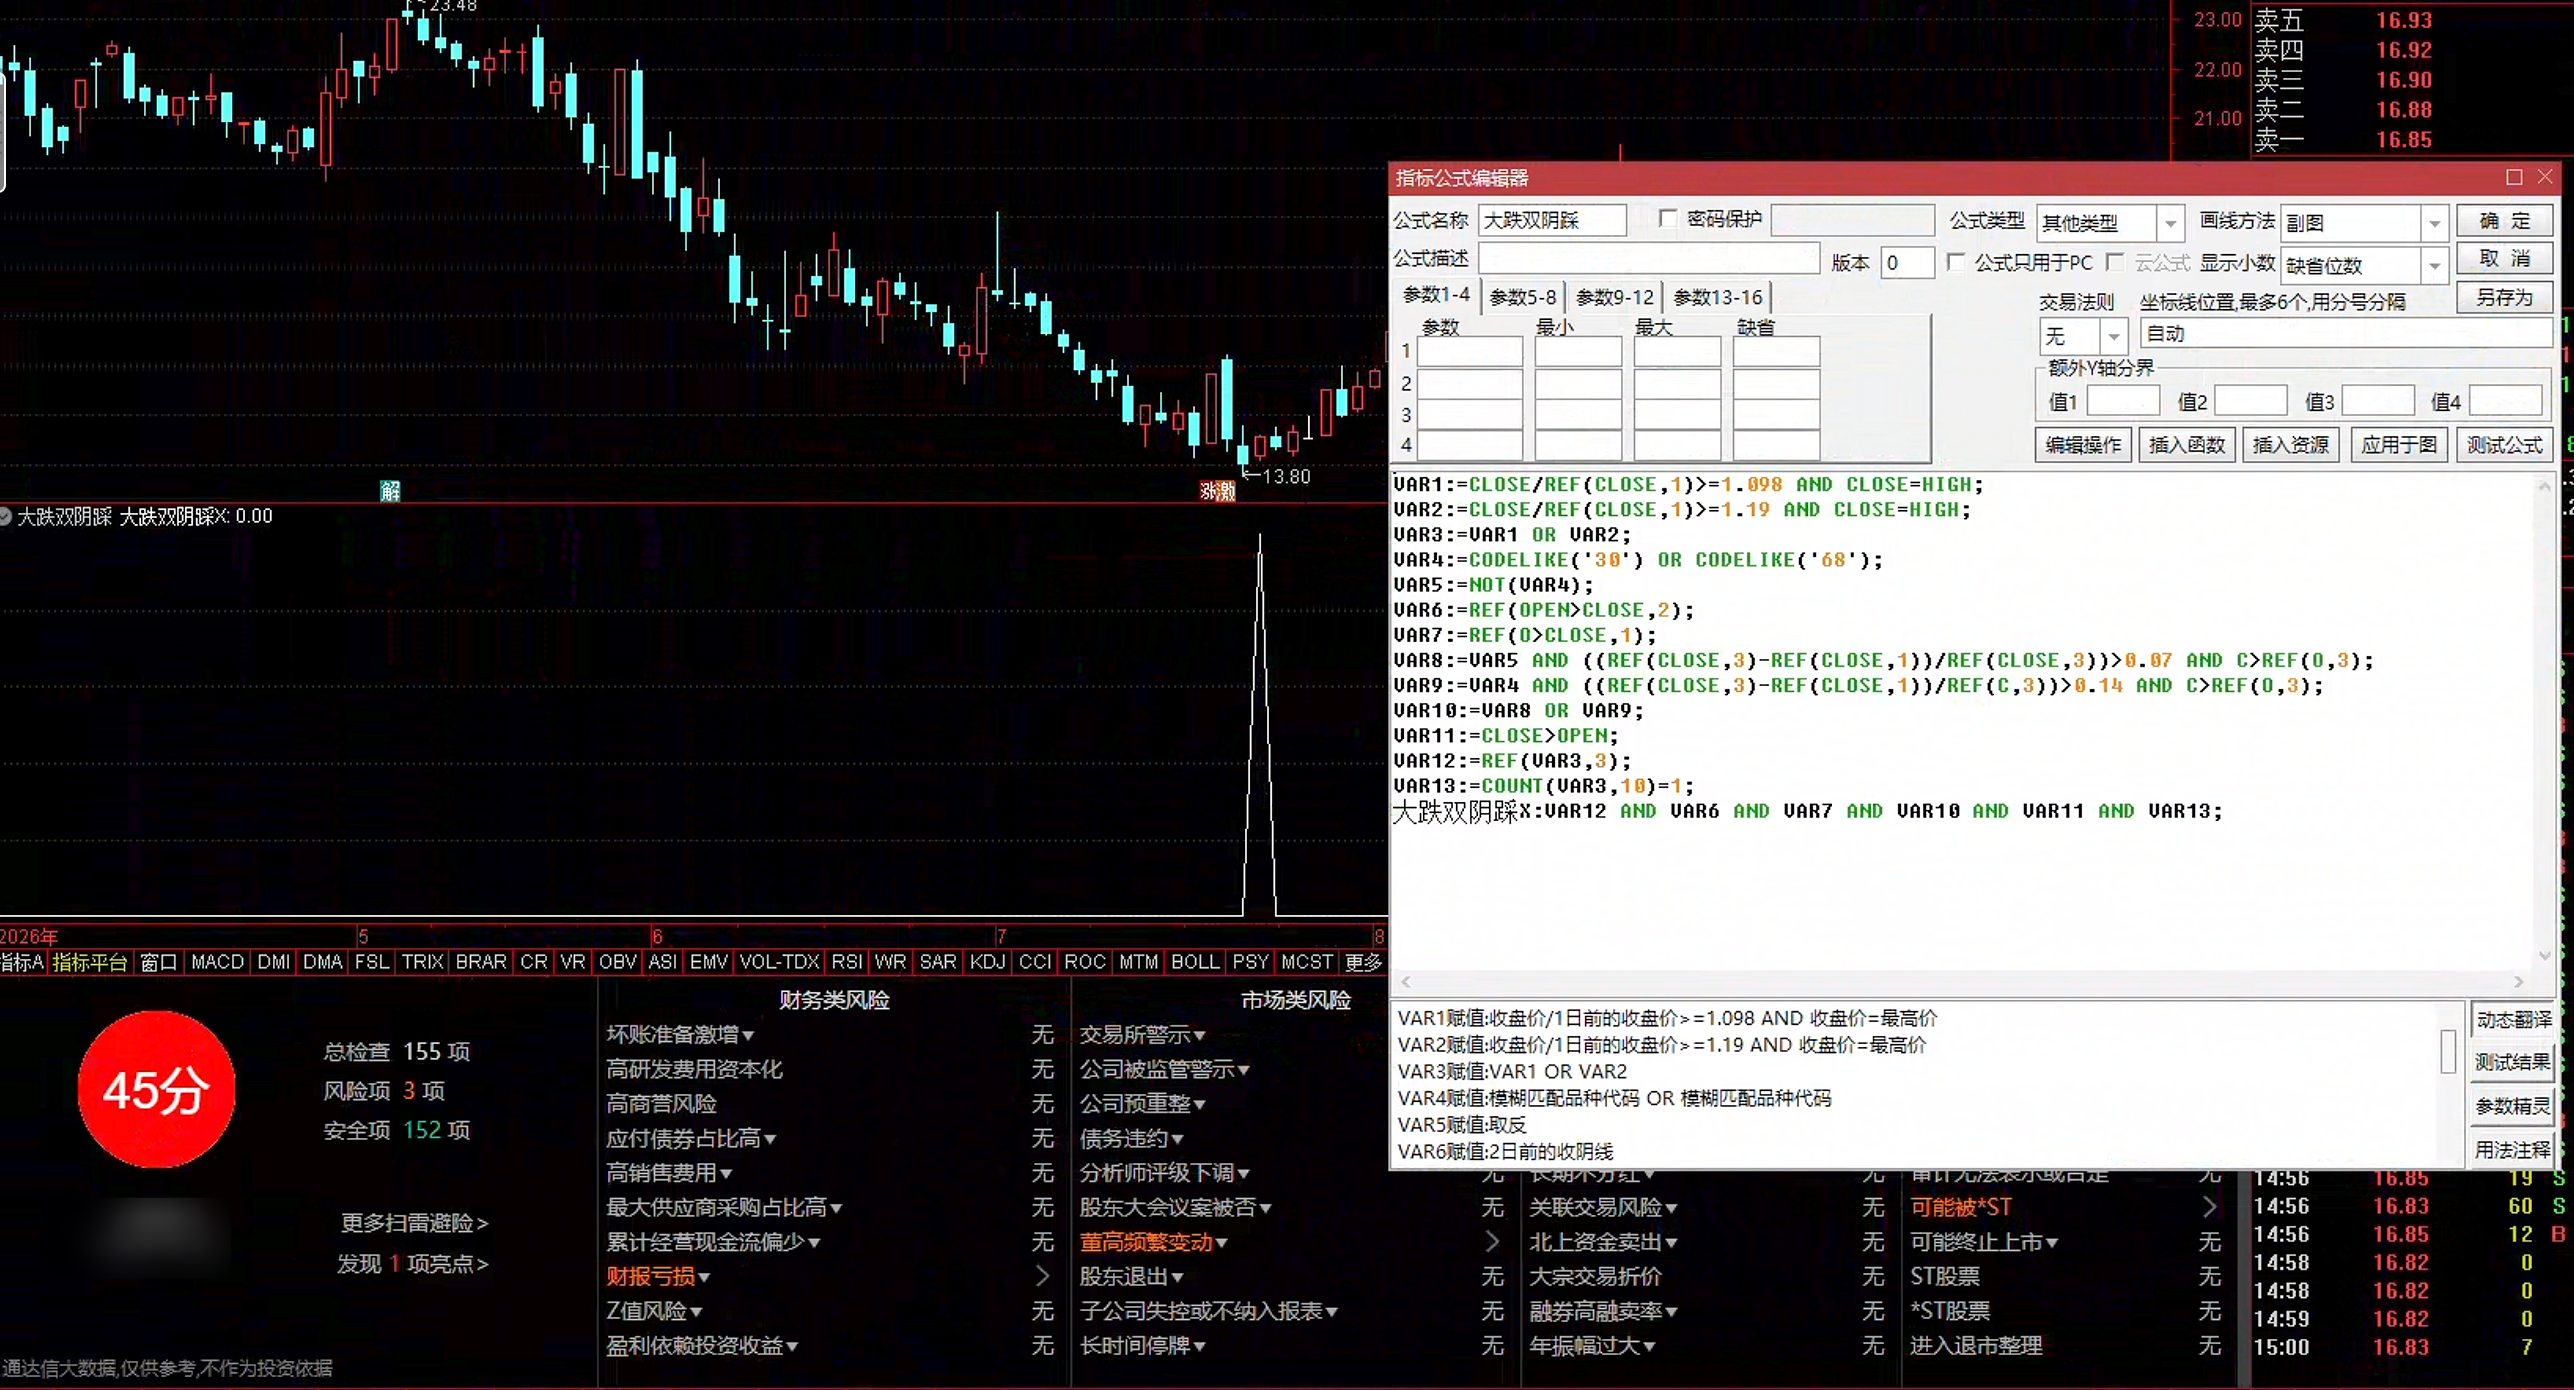Open the 更多扫雷避险 link
2574x1390 pixels.
414,1222
